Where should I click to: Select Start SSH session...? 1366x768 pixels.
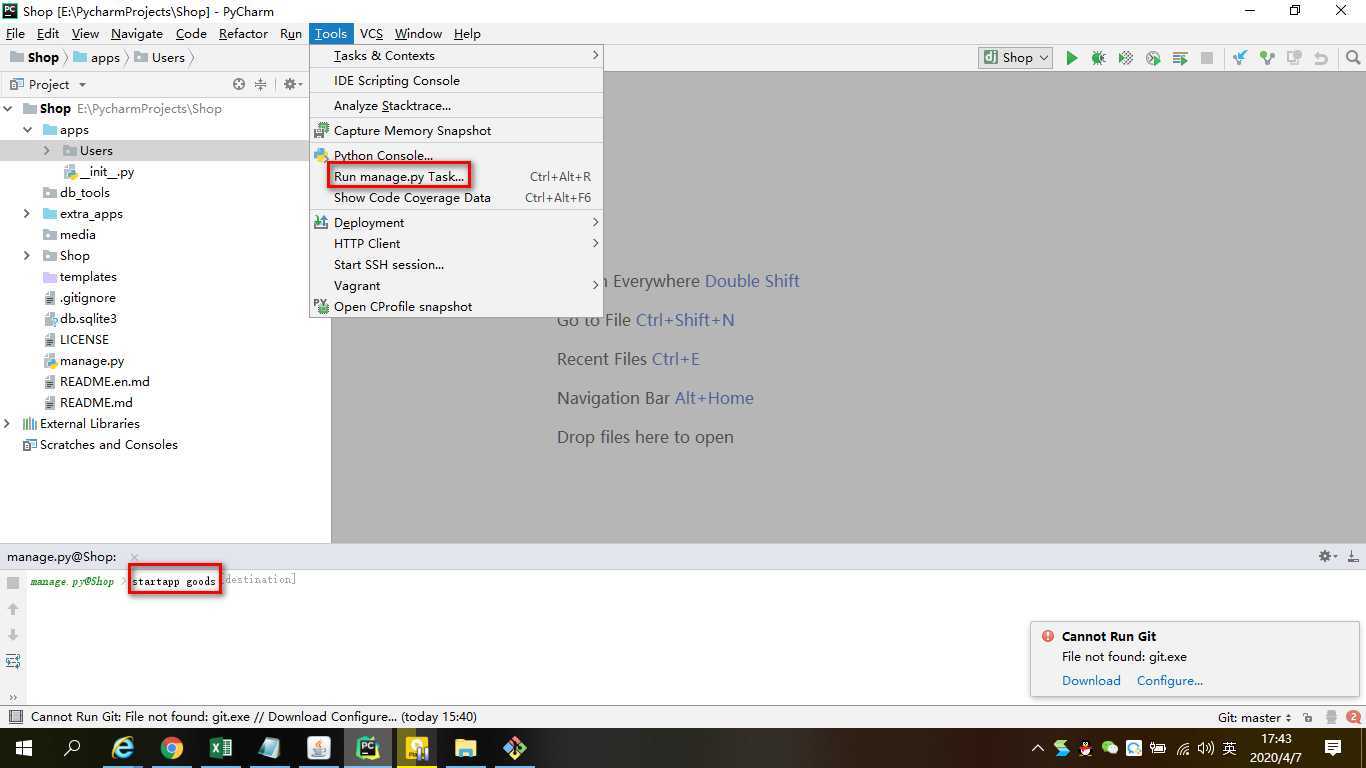[x=456, y=265]
